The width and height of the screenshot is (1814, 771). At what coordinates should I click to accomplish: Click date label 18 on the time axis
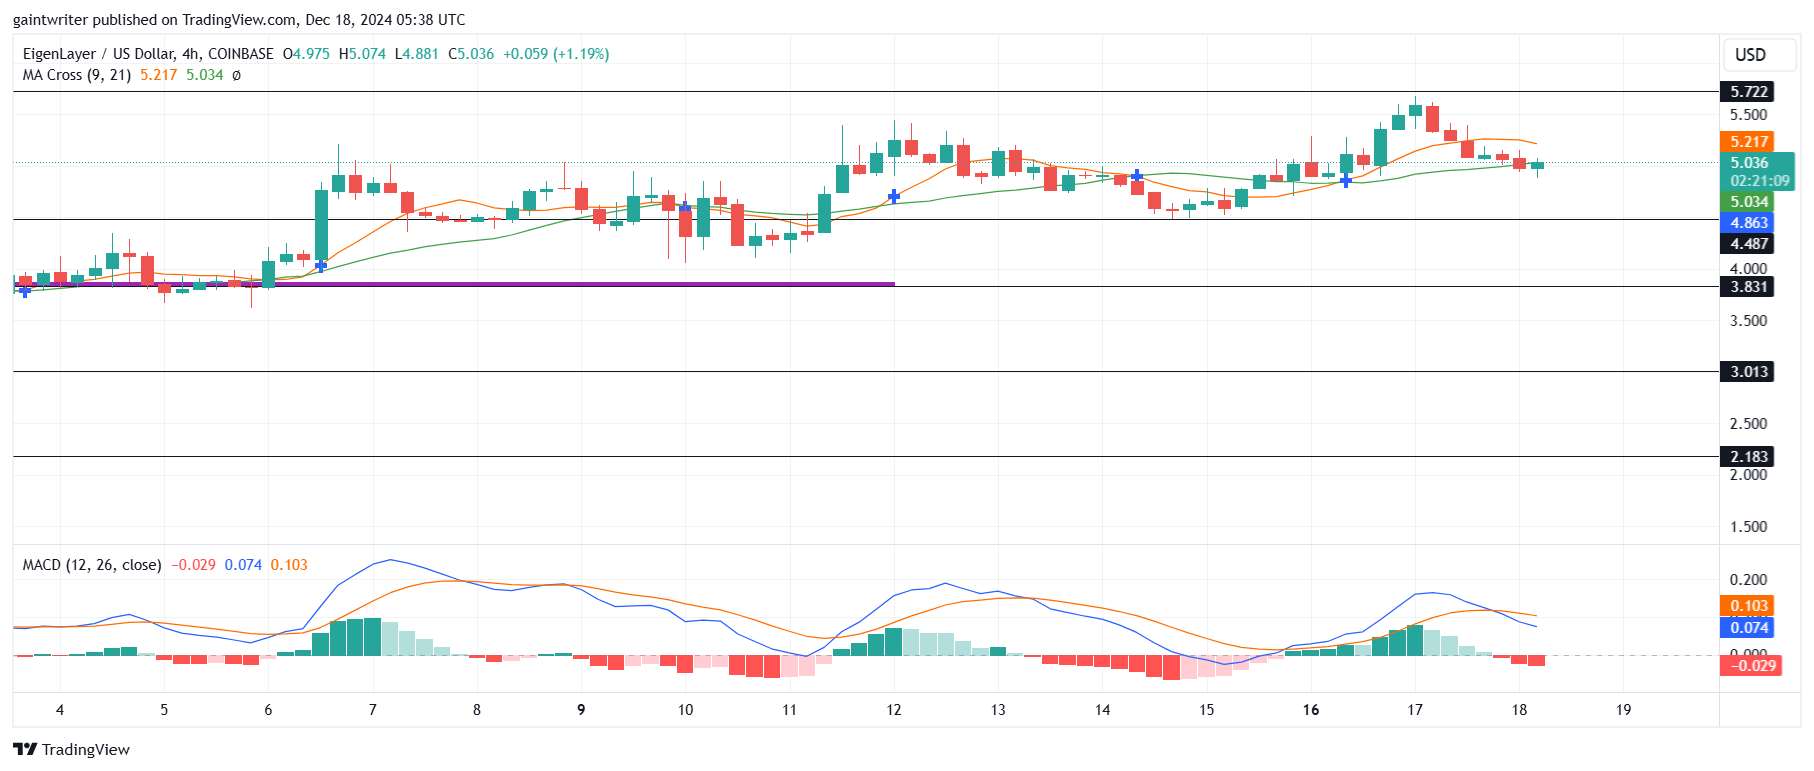(1519, 710)
